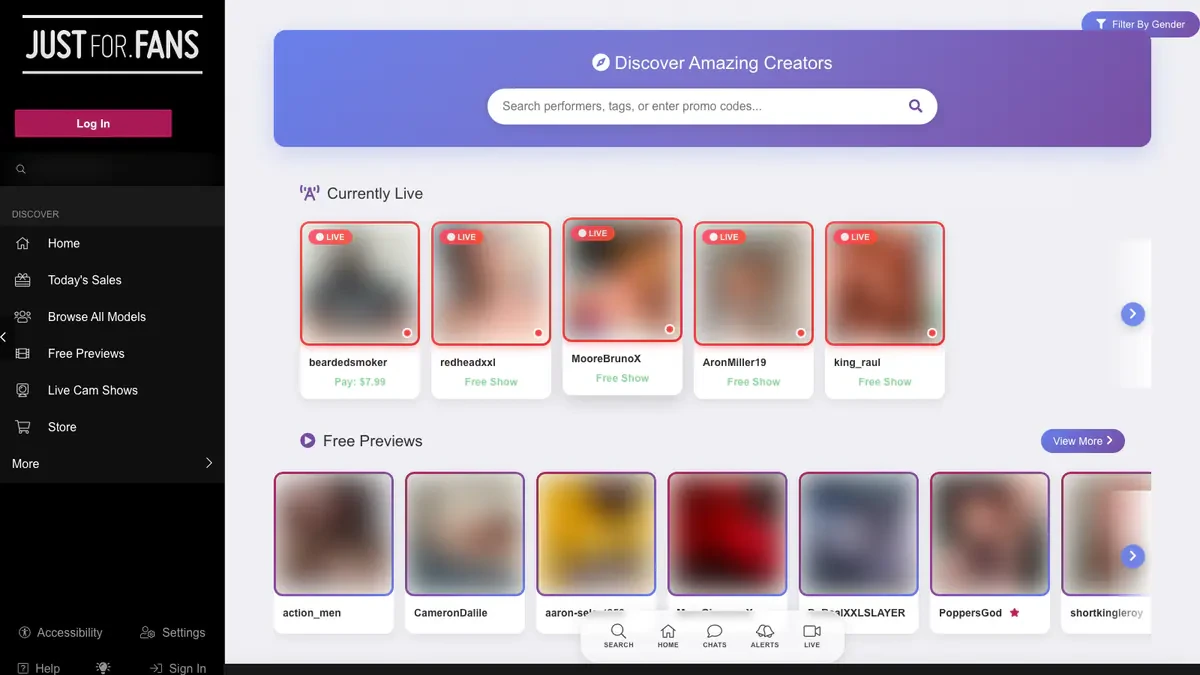
Task: Collapse the sidebar using left chevron
Action: 4,337
